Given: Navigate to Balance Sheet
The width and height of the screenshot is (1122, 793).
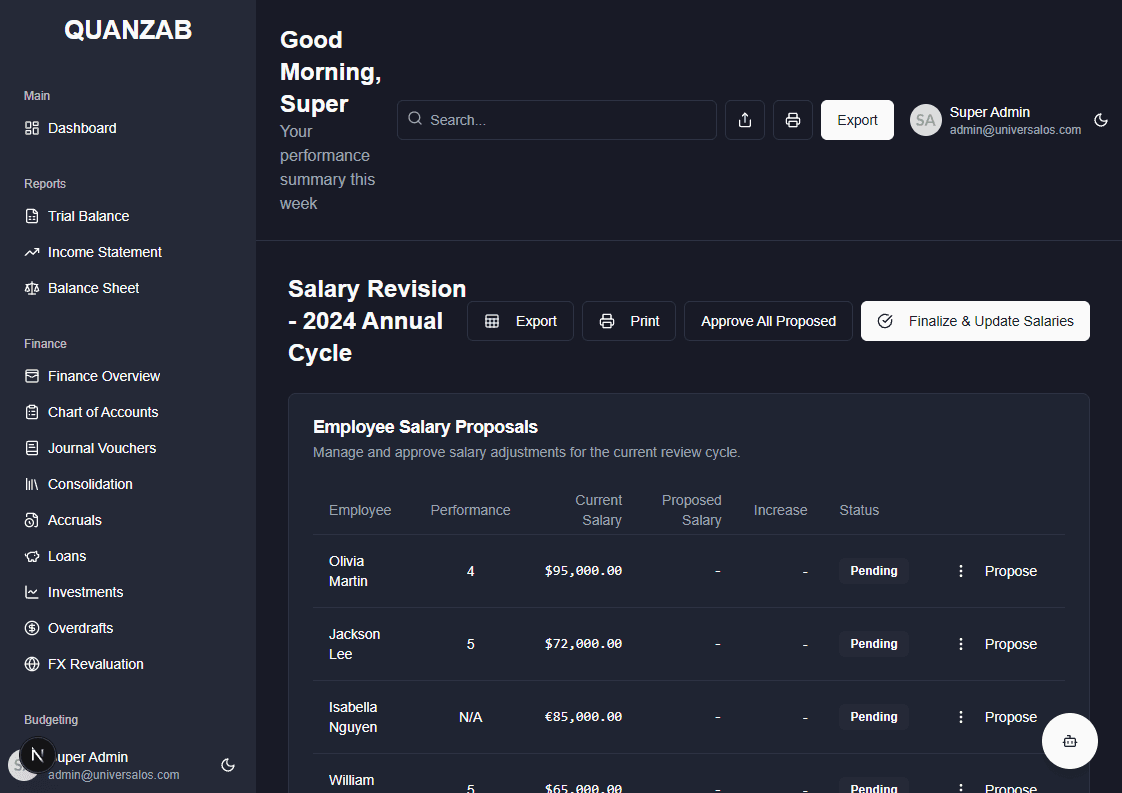Looking at the screenshot, I should point(93,288).
